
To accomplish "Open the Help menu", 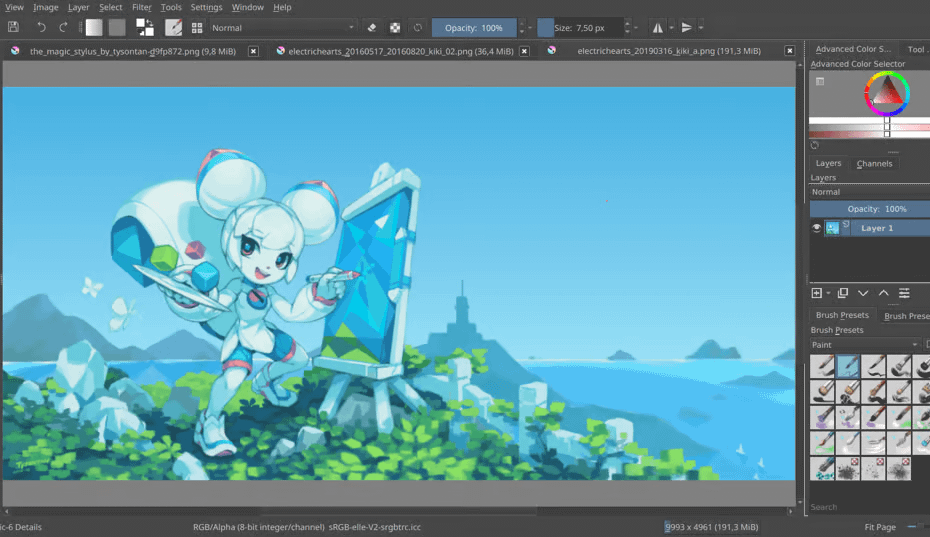I will point(282,7).
